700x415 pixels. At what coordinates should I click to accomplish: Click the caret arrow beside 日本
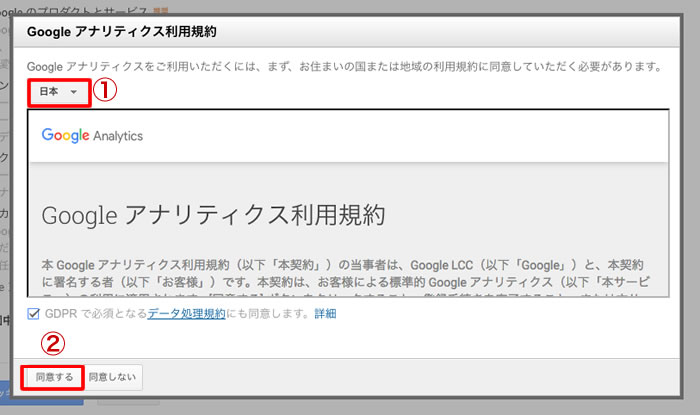click(74, 92)
